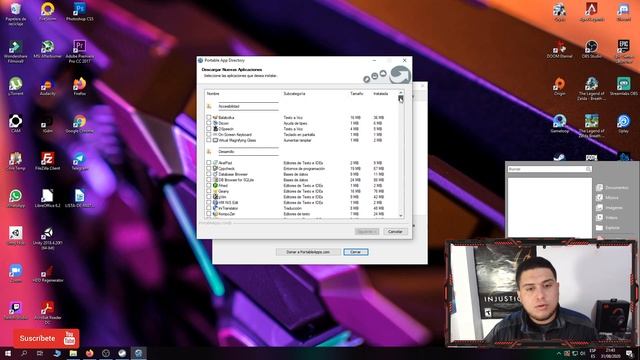Open Acrobat Reader DC shortcut
This screenshot has width=640, height=360.
click(47, 313)
